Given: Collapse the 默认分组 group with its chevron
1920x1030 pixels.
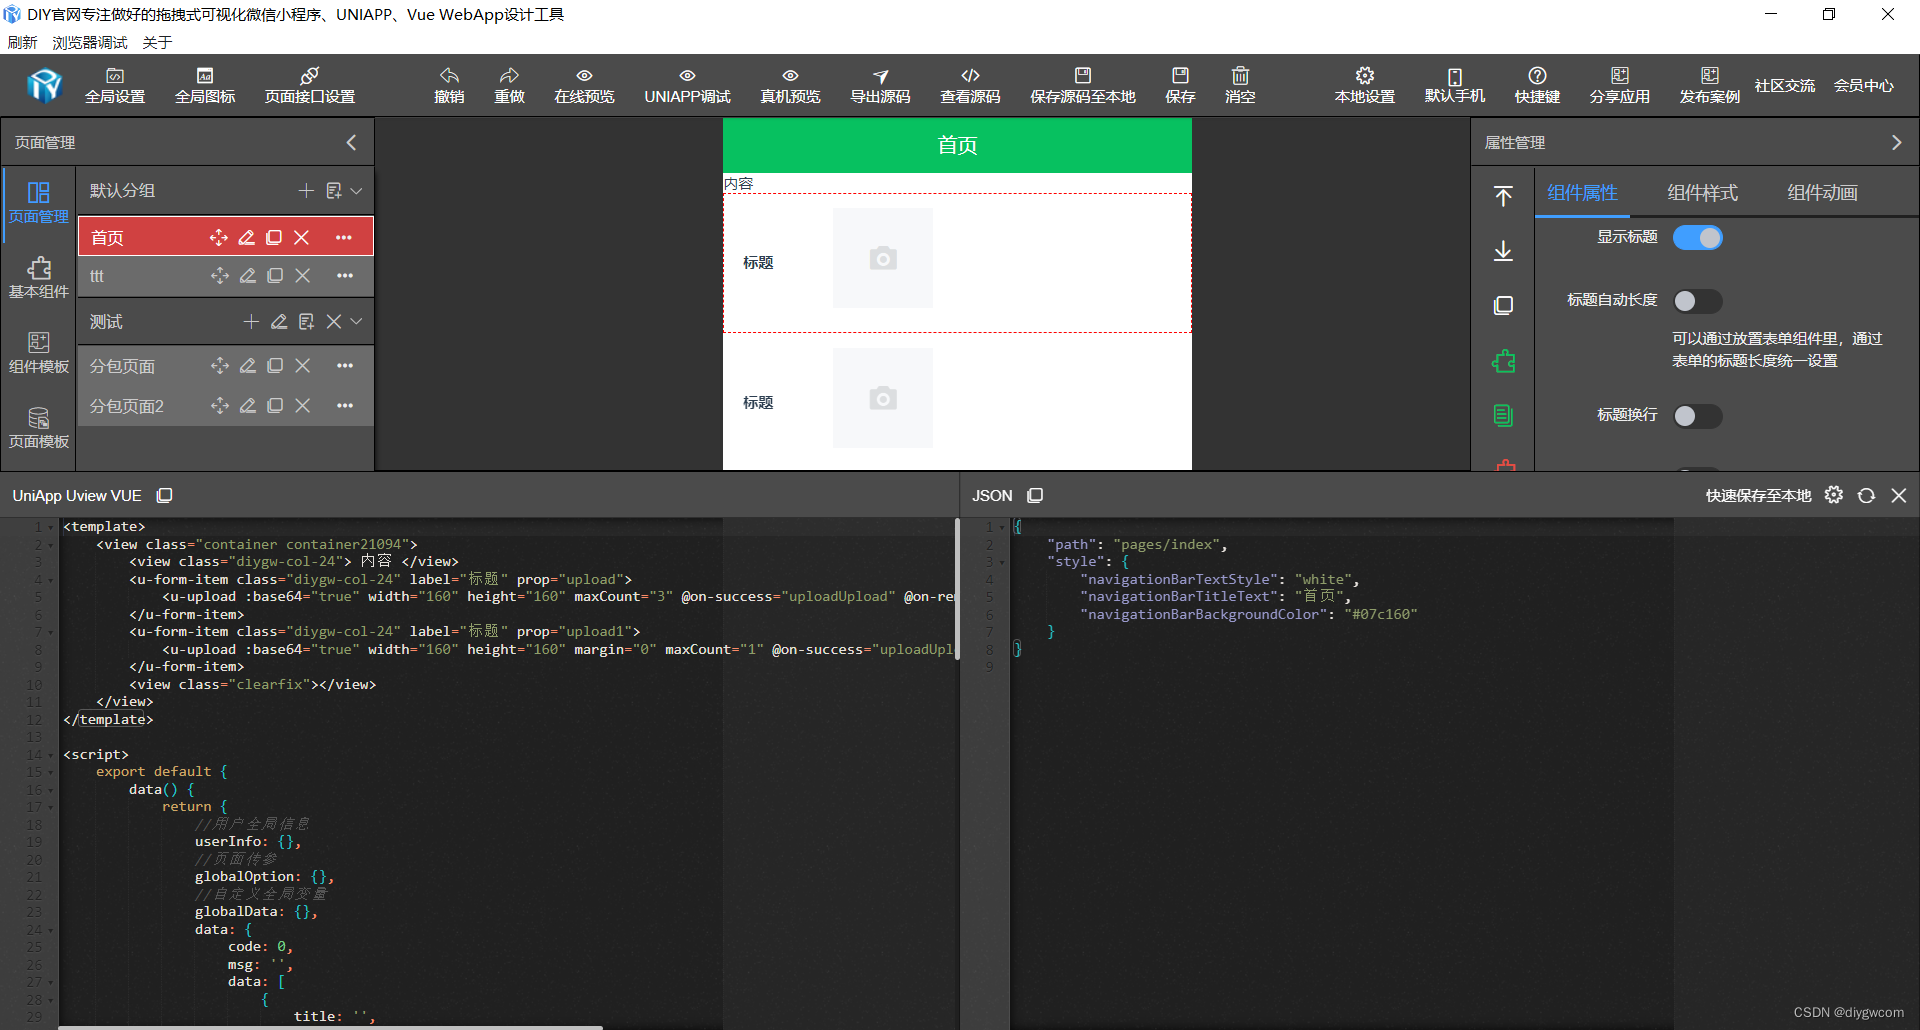Looking at the screenshot, I should tap(356, 190).
